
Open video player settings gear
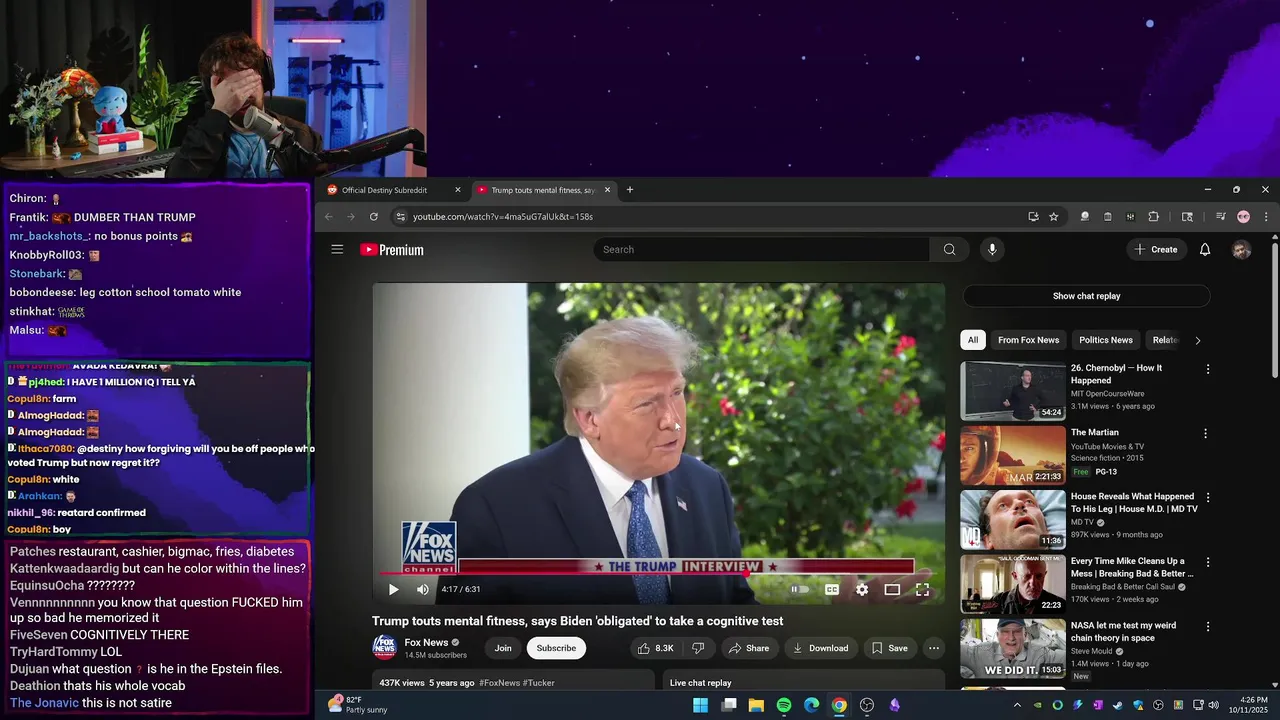pos(862,590)
